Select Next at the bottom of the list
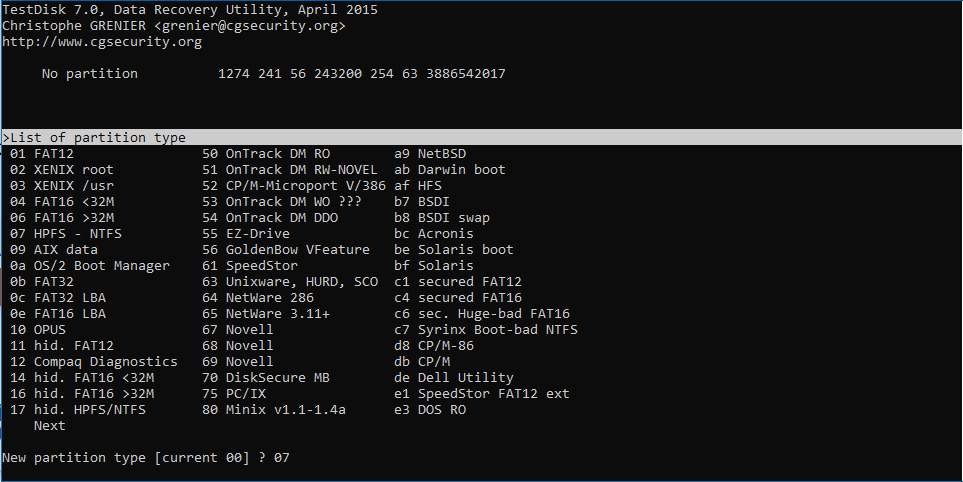 tap(49, 426)
